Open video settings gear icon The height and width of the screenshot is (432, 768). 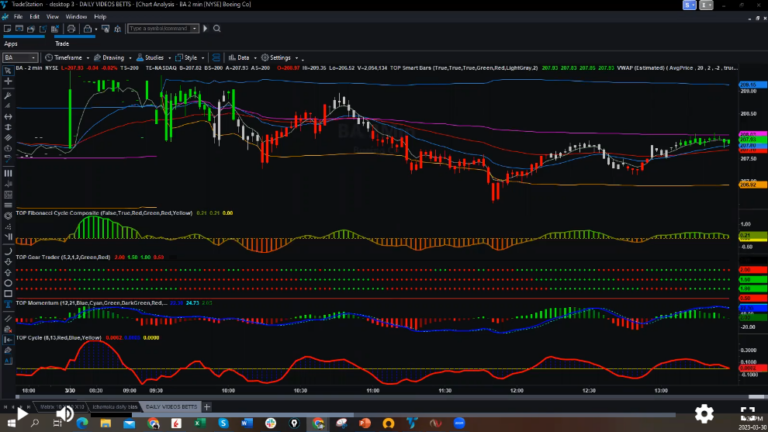click(x=704, y=412)
